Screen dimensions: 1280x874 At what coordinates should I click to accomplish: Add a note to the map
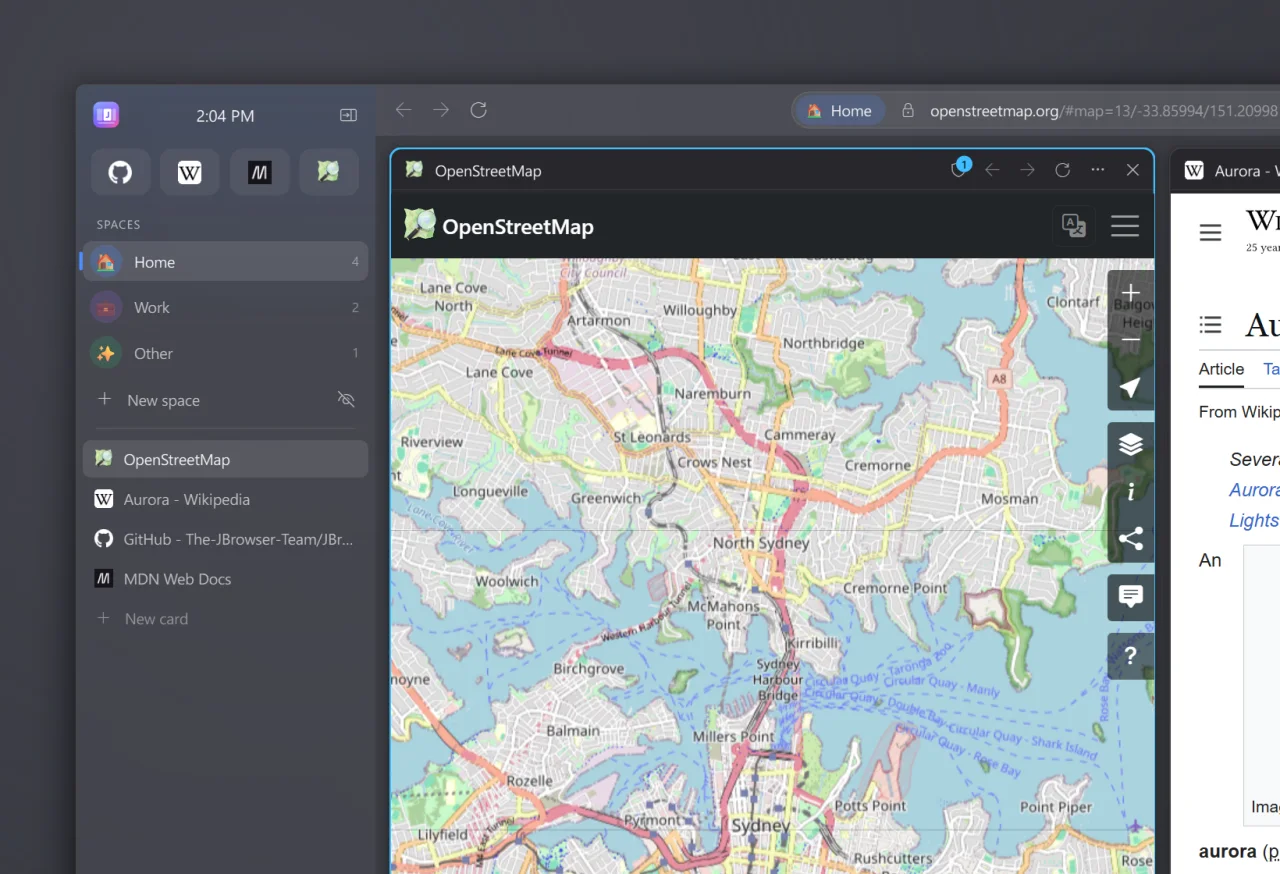tap(1131, 597)
